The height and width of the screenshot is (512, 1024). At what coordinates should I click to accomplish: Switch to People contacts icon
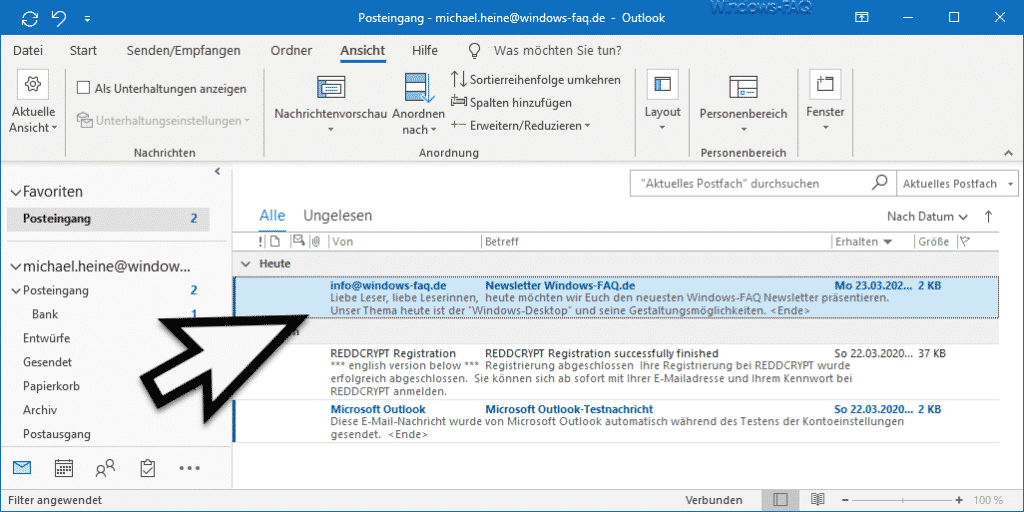(105, 468)
